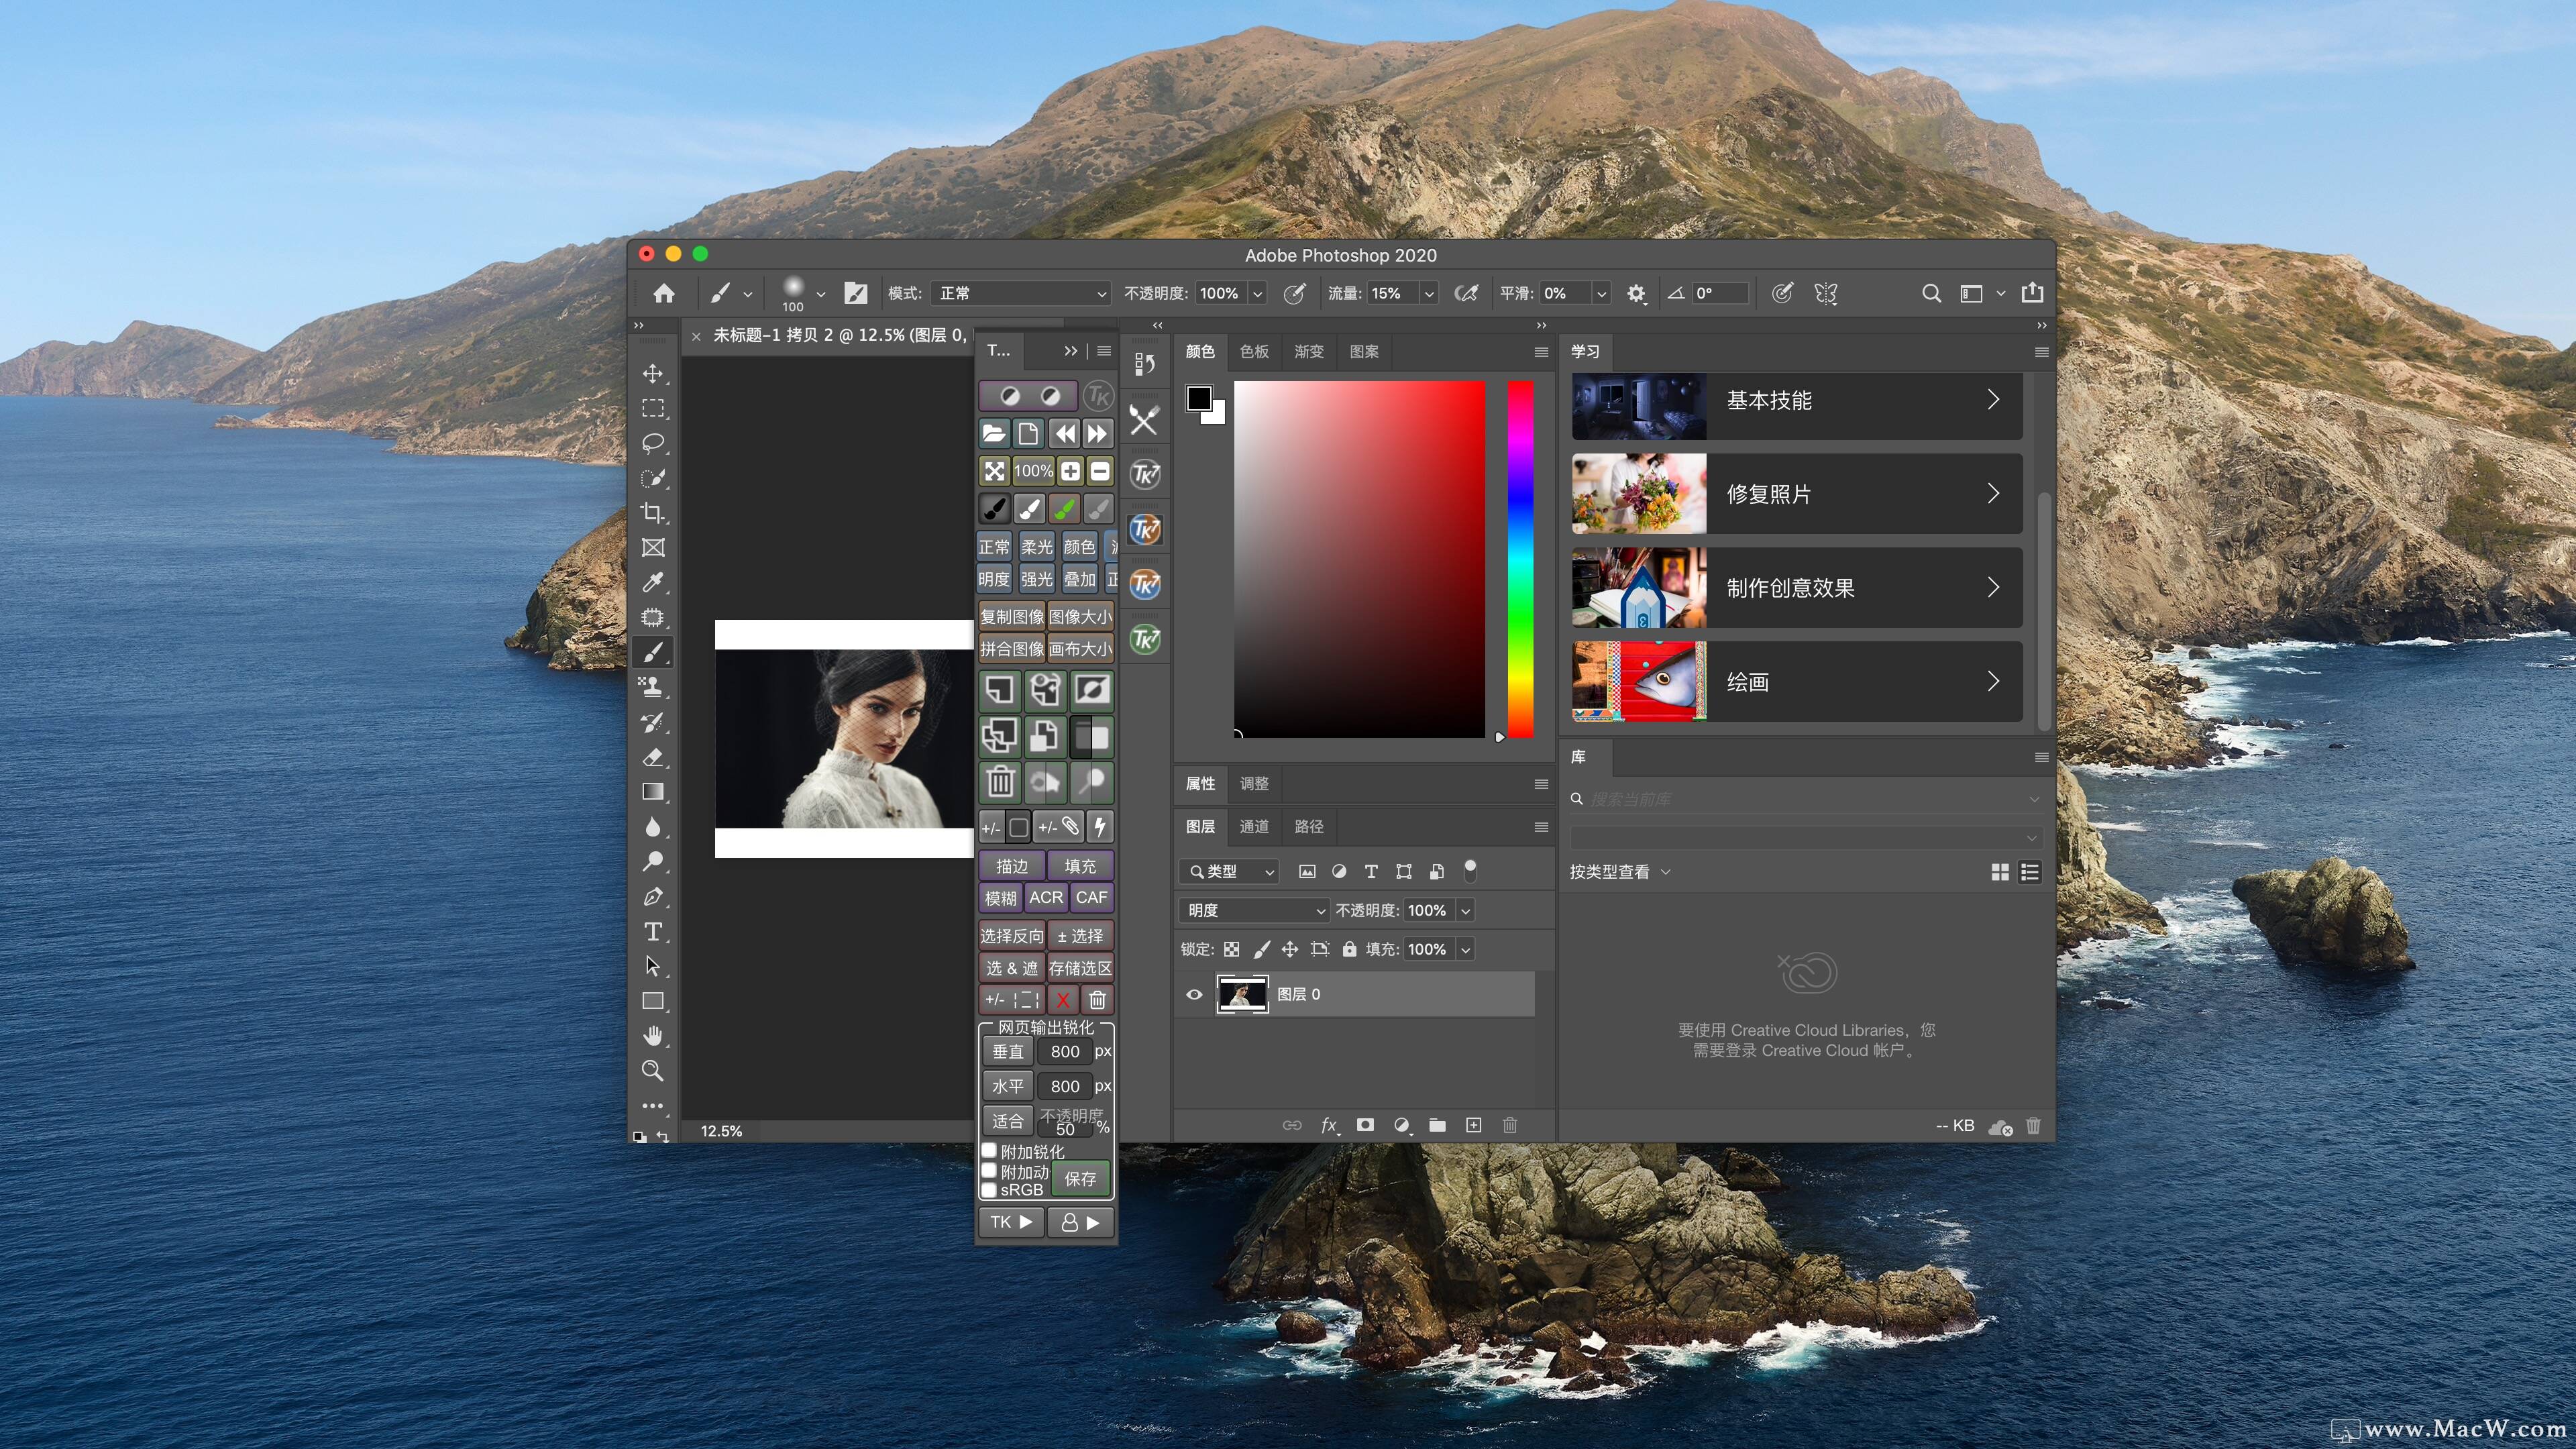Select the Eyedropper tool

tap(653, 582)
